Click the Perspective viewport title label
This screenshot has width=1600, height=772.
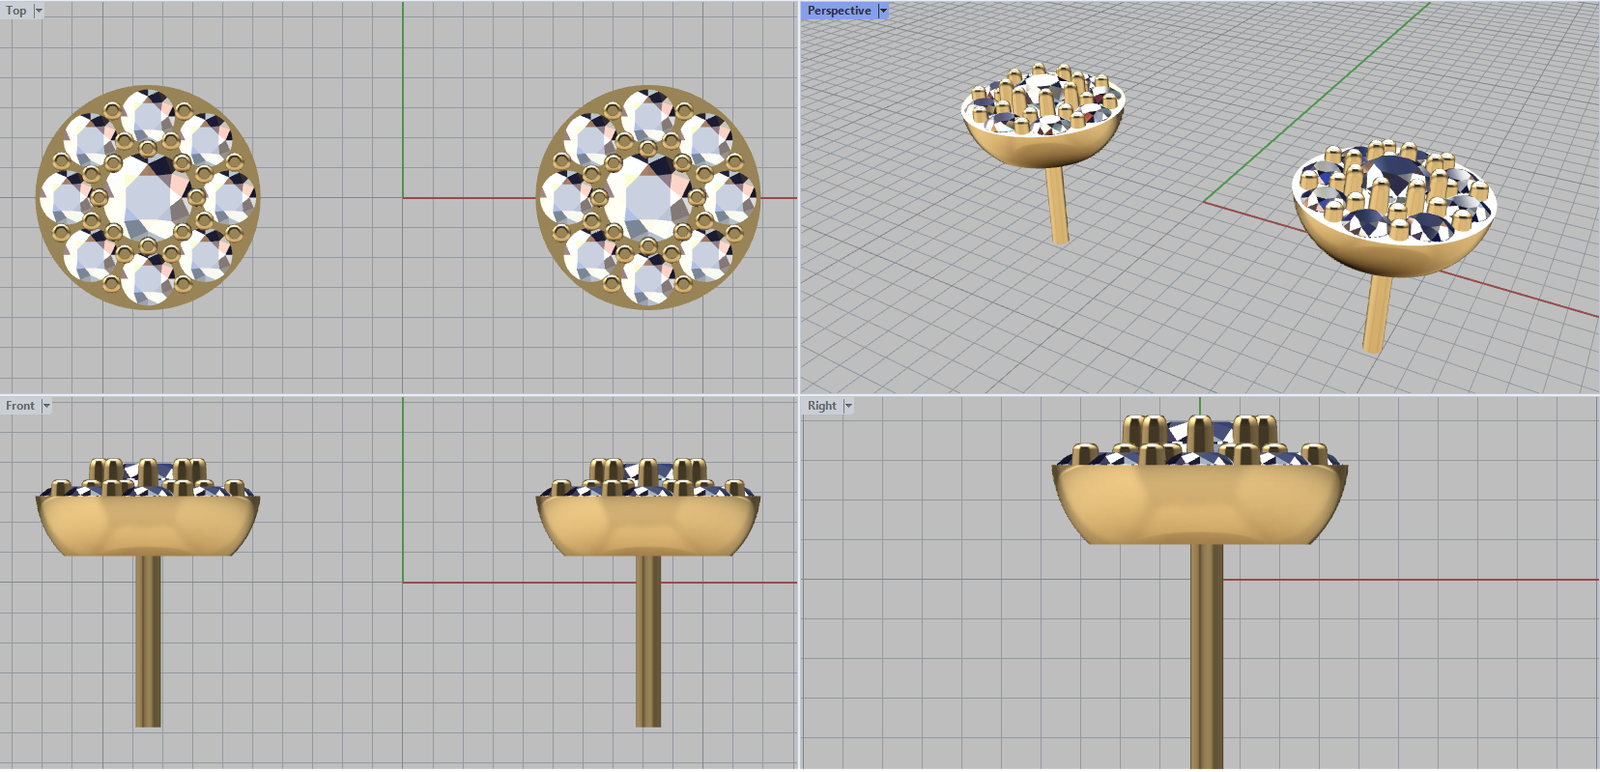click(839, 11)
